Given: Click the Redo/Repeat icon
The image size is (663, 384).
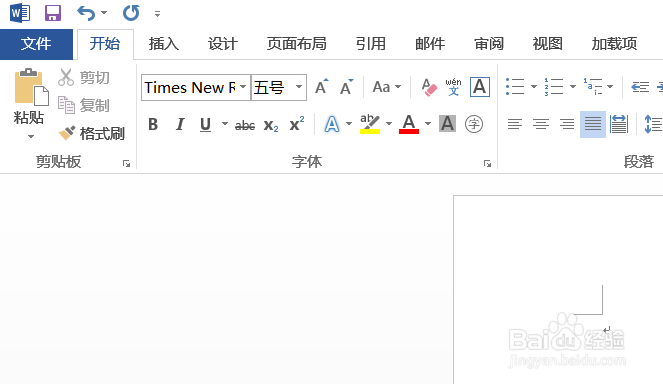Looking at the screenshot, I should 131,13.
